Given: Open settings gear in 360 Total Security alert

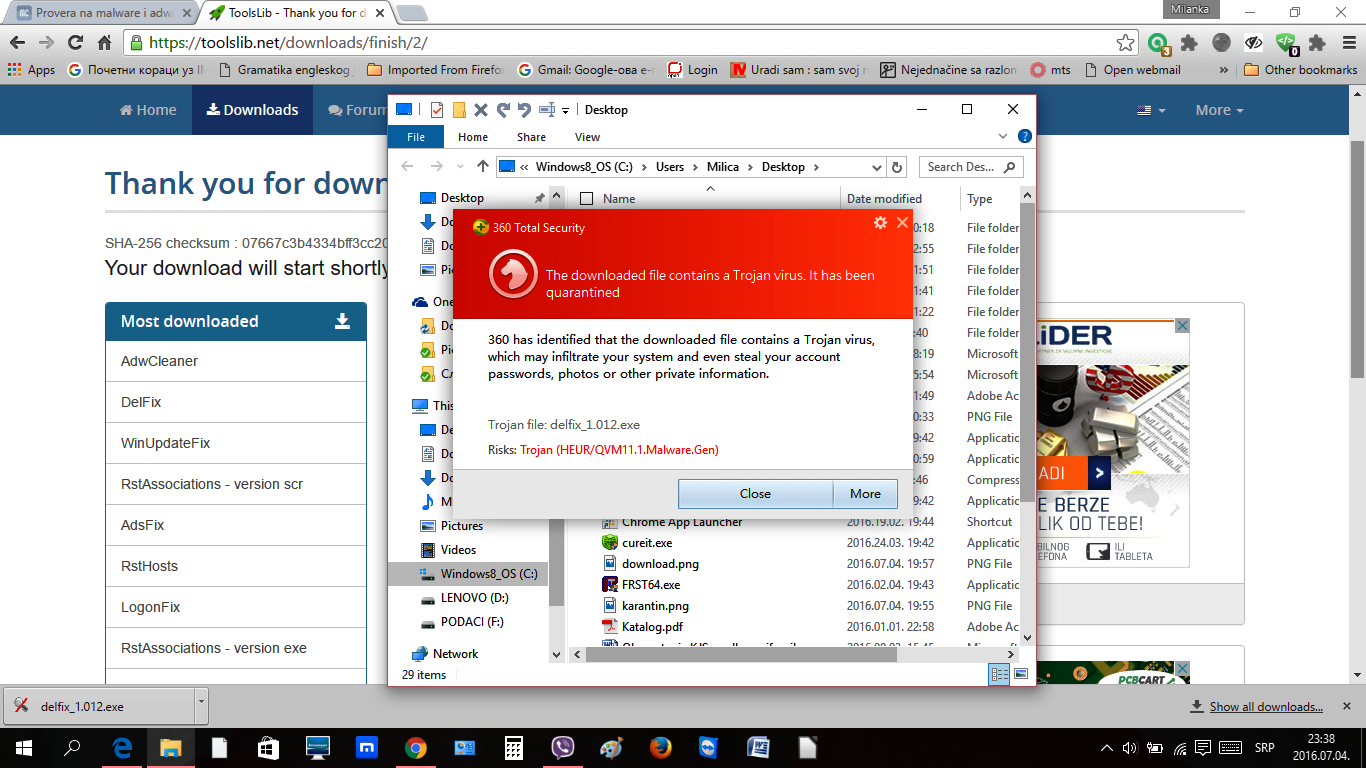Looking at the screenshot, I should [x=880, y=222].
